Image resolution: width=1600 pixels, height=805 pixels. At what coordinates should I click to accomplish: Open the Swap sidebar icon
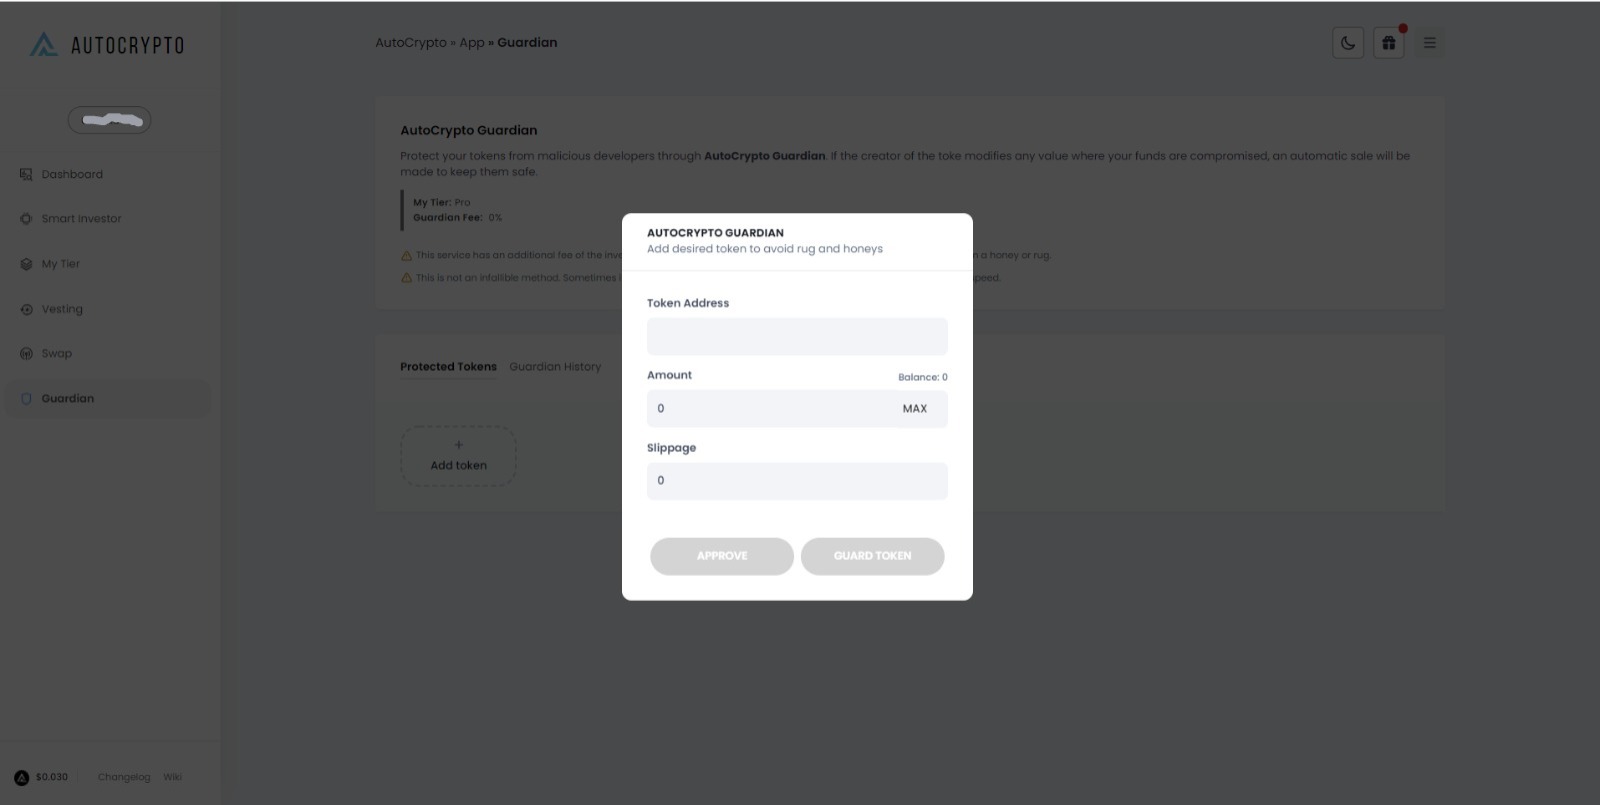pyautogui.click(x=26, y=354)
